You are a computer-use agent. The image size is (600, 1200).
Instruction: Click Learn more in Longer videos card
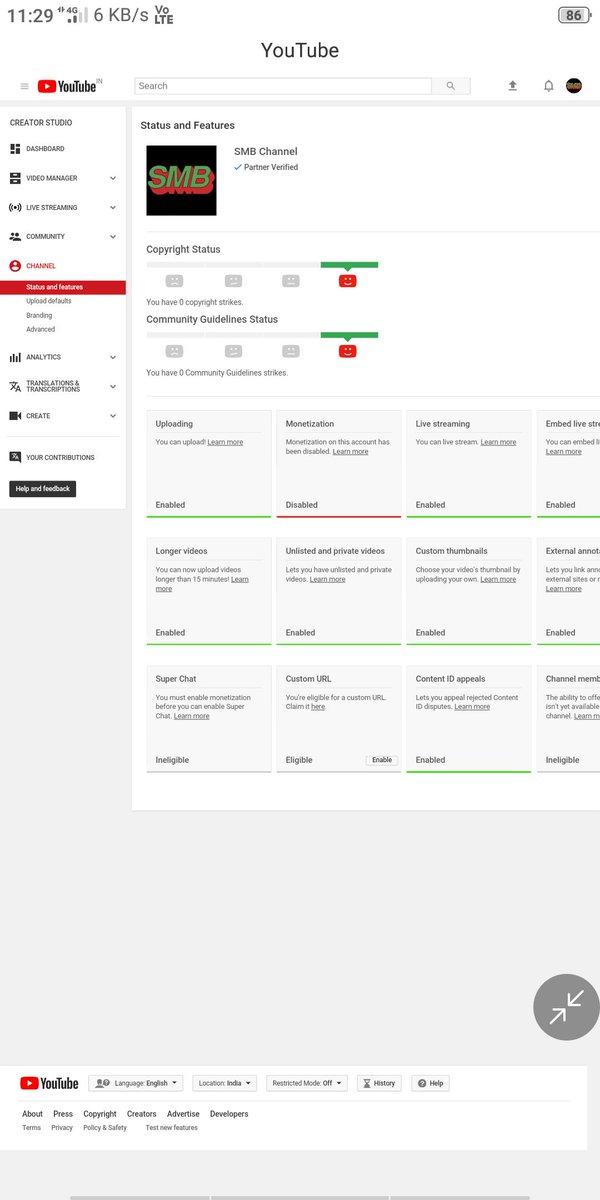(203, 584)
